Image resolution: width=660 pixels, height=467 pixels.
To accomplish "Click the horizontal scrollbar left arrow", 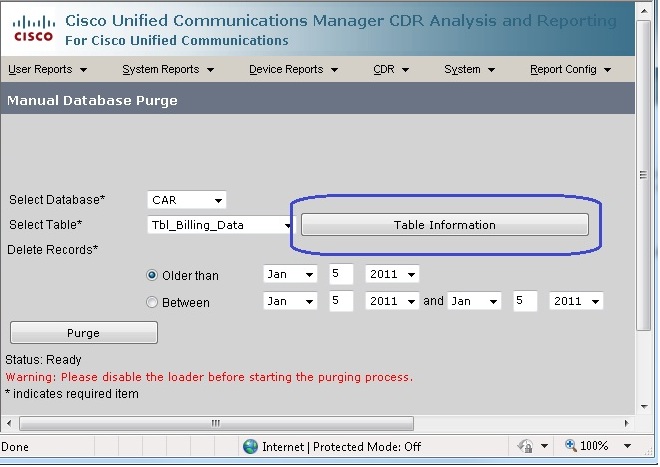I will coord(9,423).
